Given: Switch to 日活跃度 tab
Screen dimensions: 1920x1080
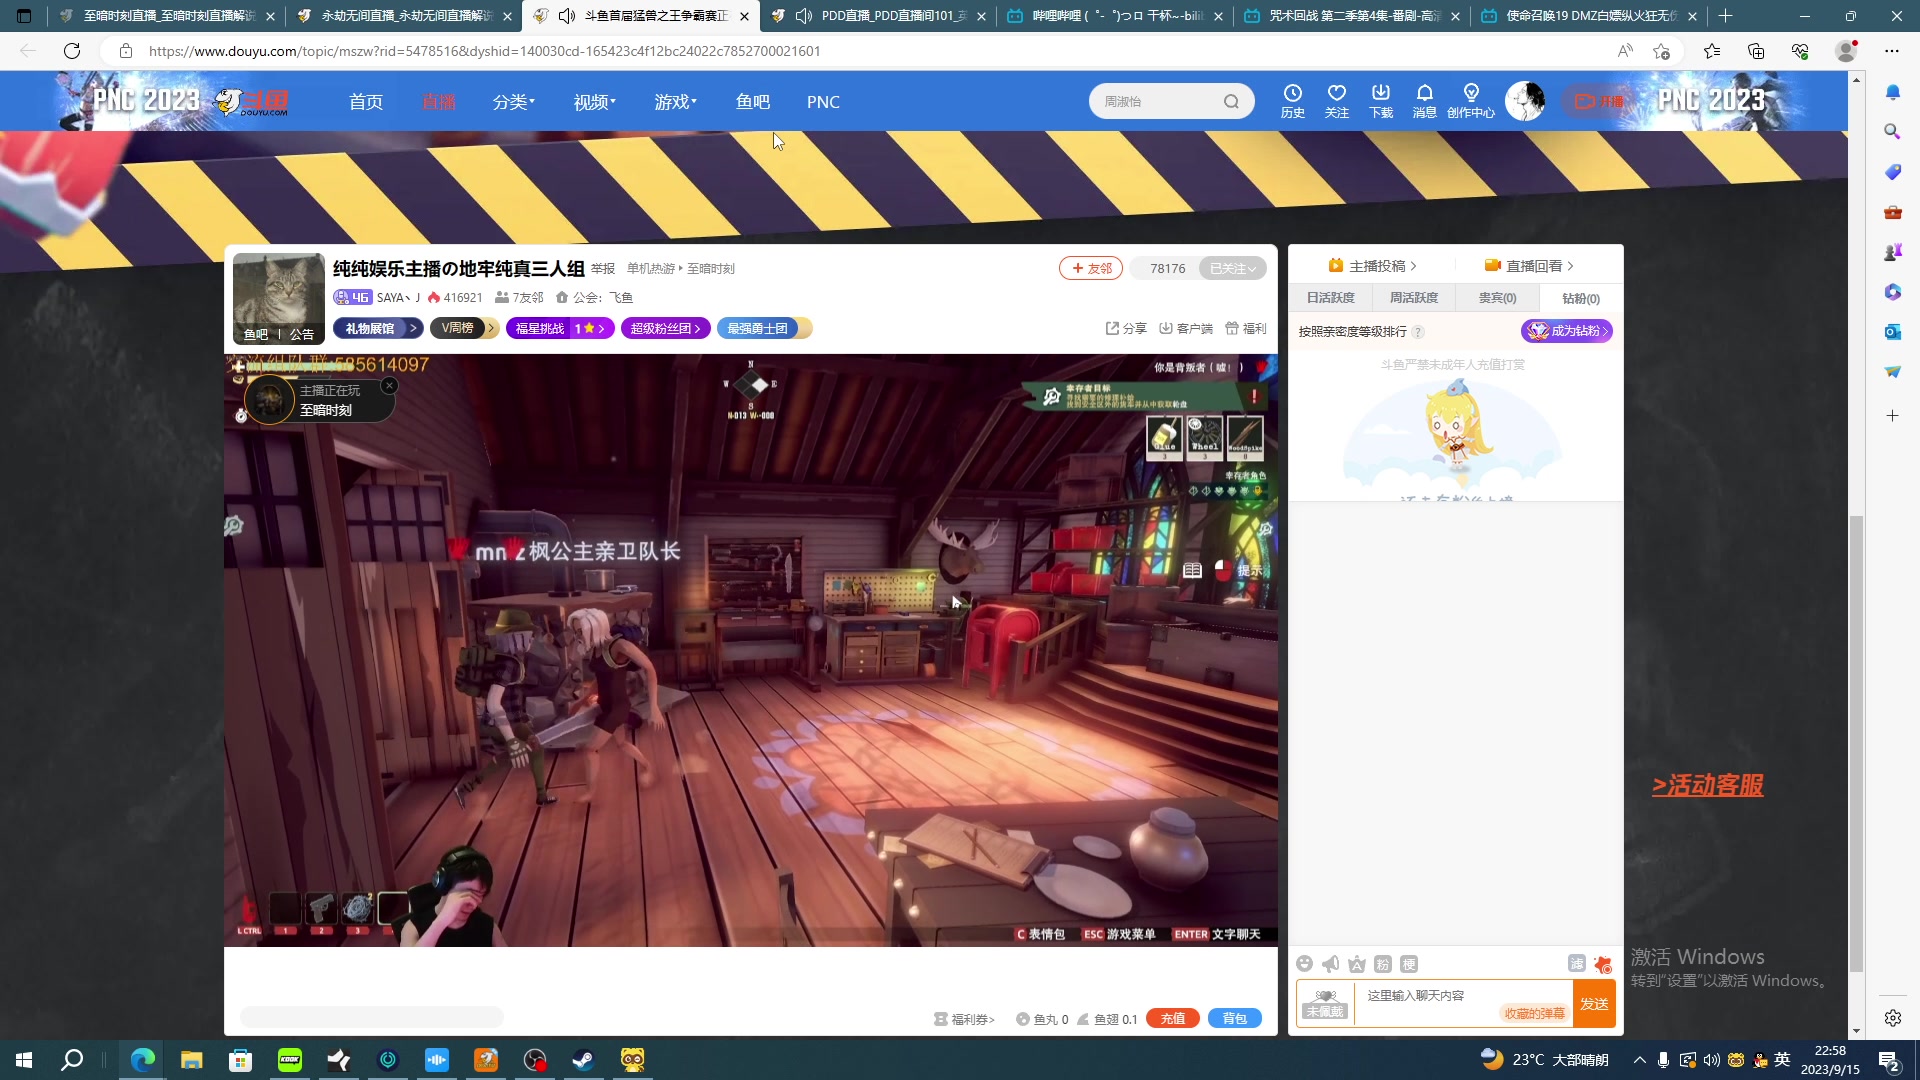Looking at the screenshot, I should coord(1330,298).
